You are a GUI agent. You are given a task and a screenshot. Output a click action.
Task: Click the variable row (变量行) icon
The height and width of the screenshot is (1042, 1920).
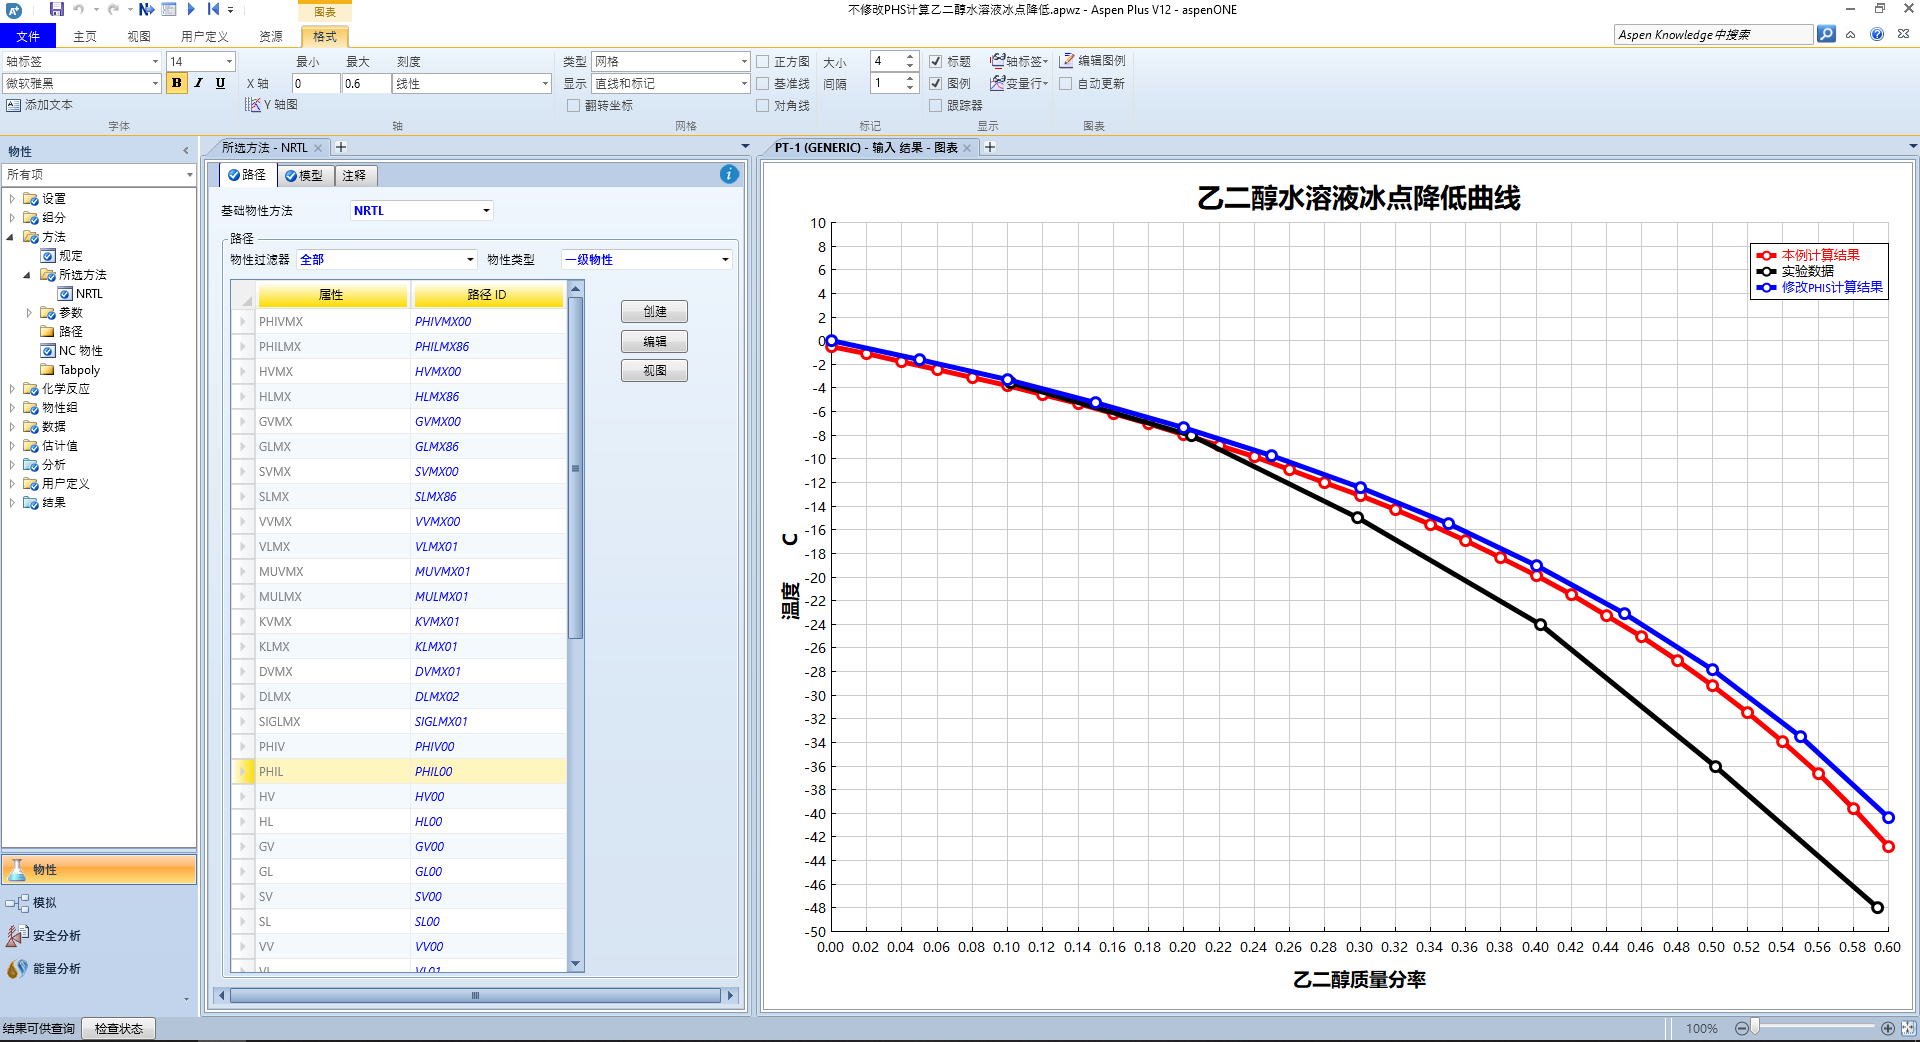(997, 83)
